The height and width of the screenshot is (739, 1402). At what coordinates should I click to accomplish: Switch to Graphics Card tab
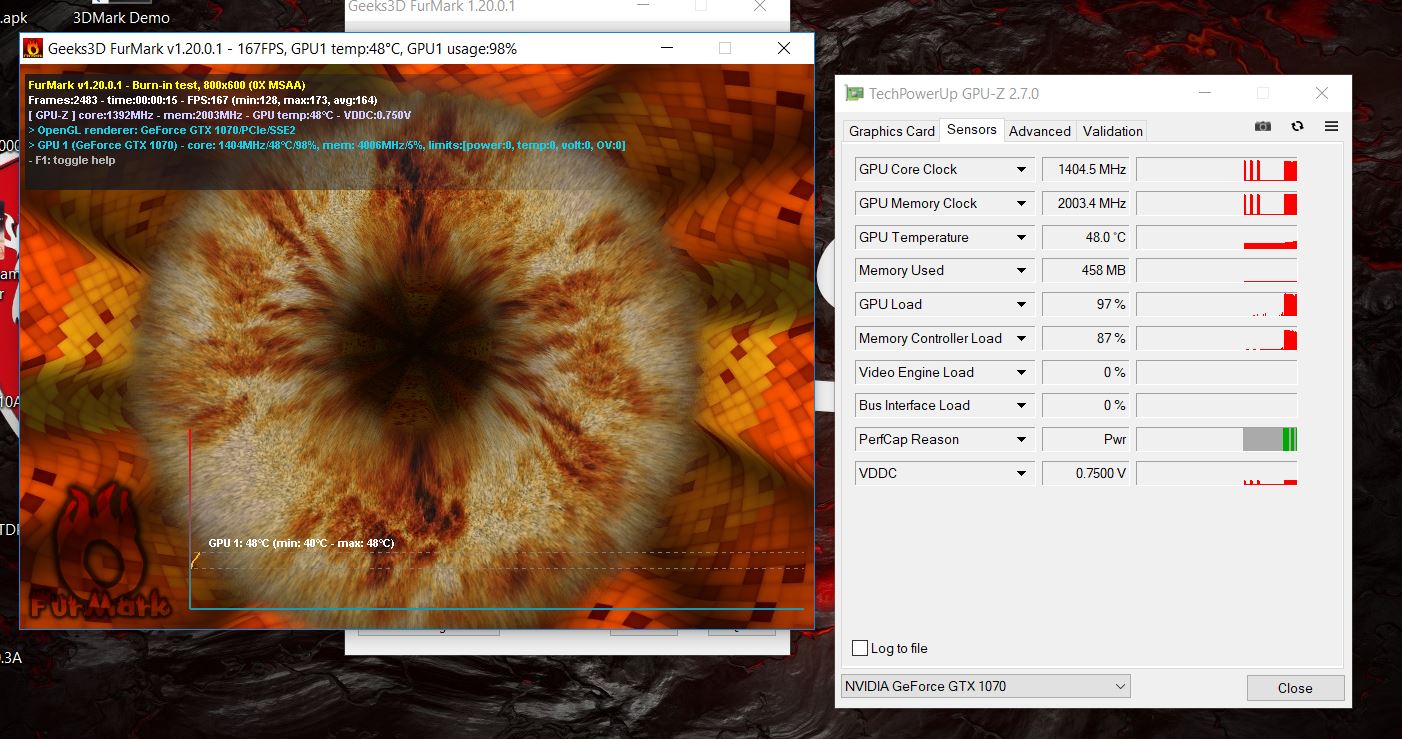click(x=892, y=131)
